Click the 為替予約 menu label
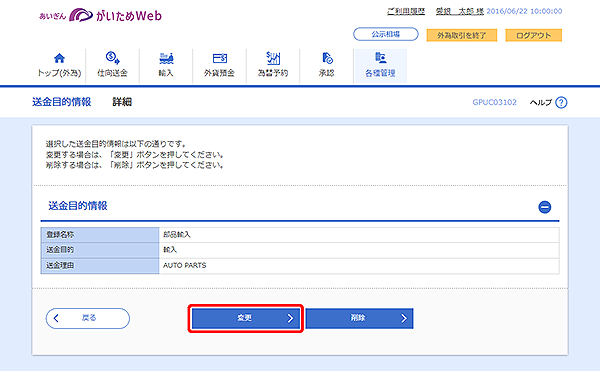Image resolution: width=600 pixels, height=371 pixels. click(273, 73)
